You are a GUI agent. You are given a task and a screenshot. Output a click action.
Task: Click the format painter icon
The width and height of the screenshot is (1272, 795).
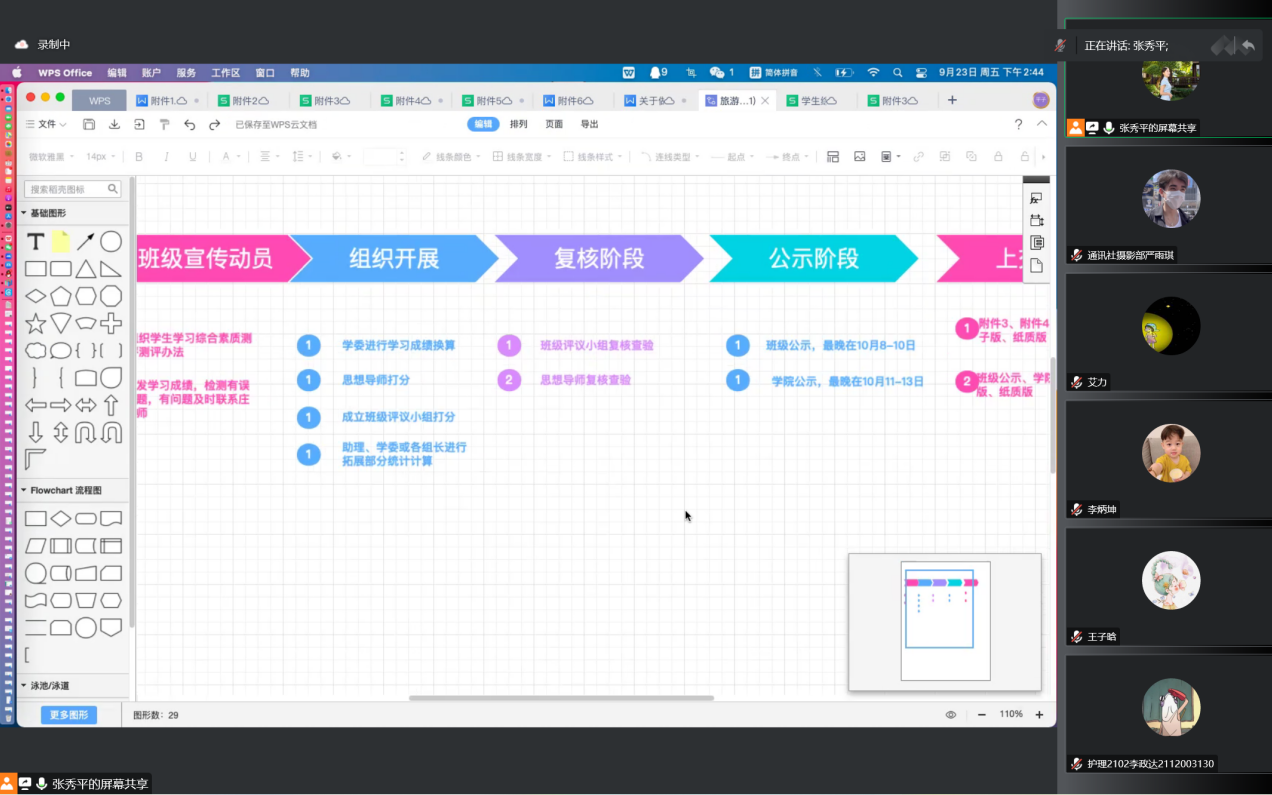coord(164,125)
